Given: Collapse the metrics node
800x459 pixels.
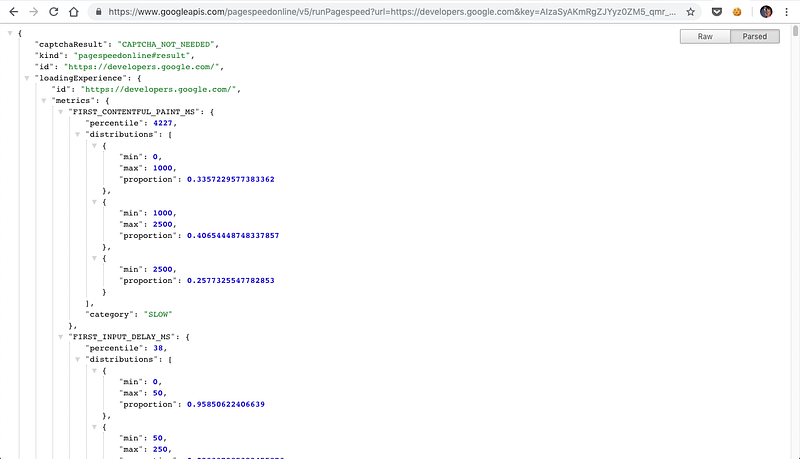Looking at the screenshot, I should pos(43,100).
